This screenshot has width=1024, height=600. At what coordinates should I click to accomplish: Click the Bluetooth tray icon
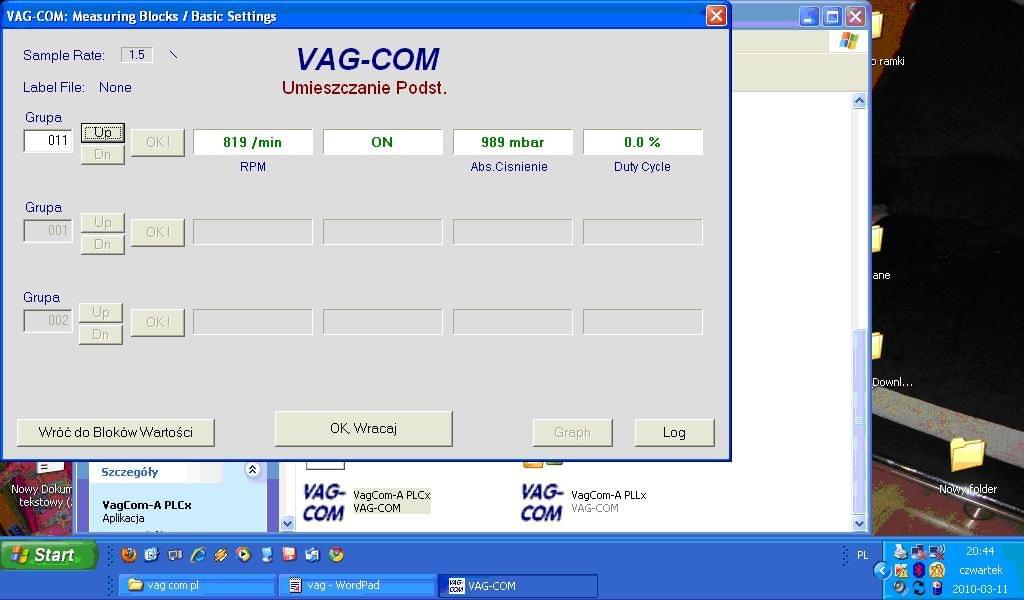pos(919,570)
